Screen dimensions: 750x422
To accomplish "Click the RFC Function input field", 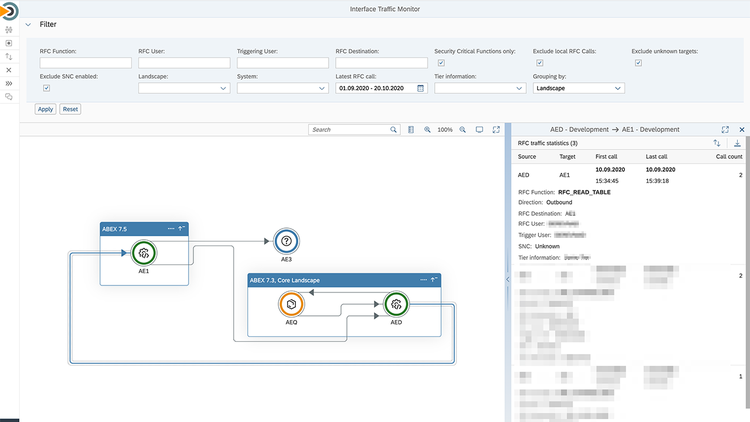I will point(86,63).
